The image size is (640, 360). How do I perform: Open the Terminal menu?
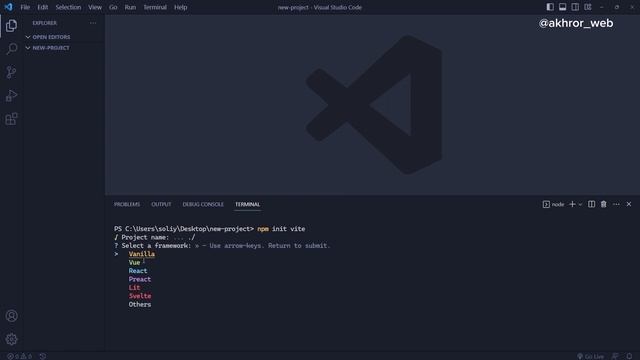tap(155, 7)
